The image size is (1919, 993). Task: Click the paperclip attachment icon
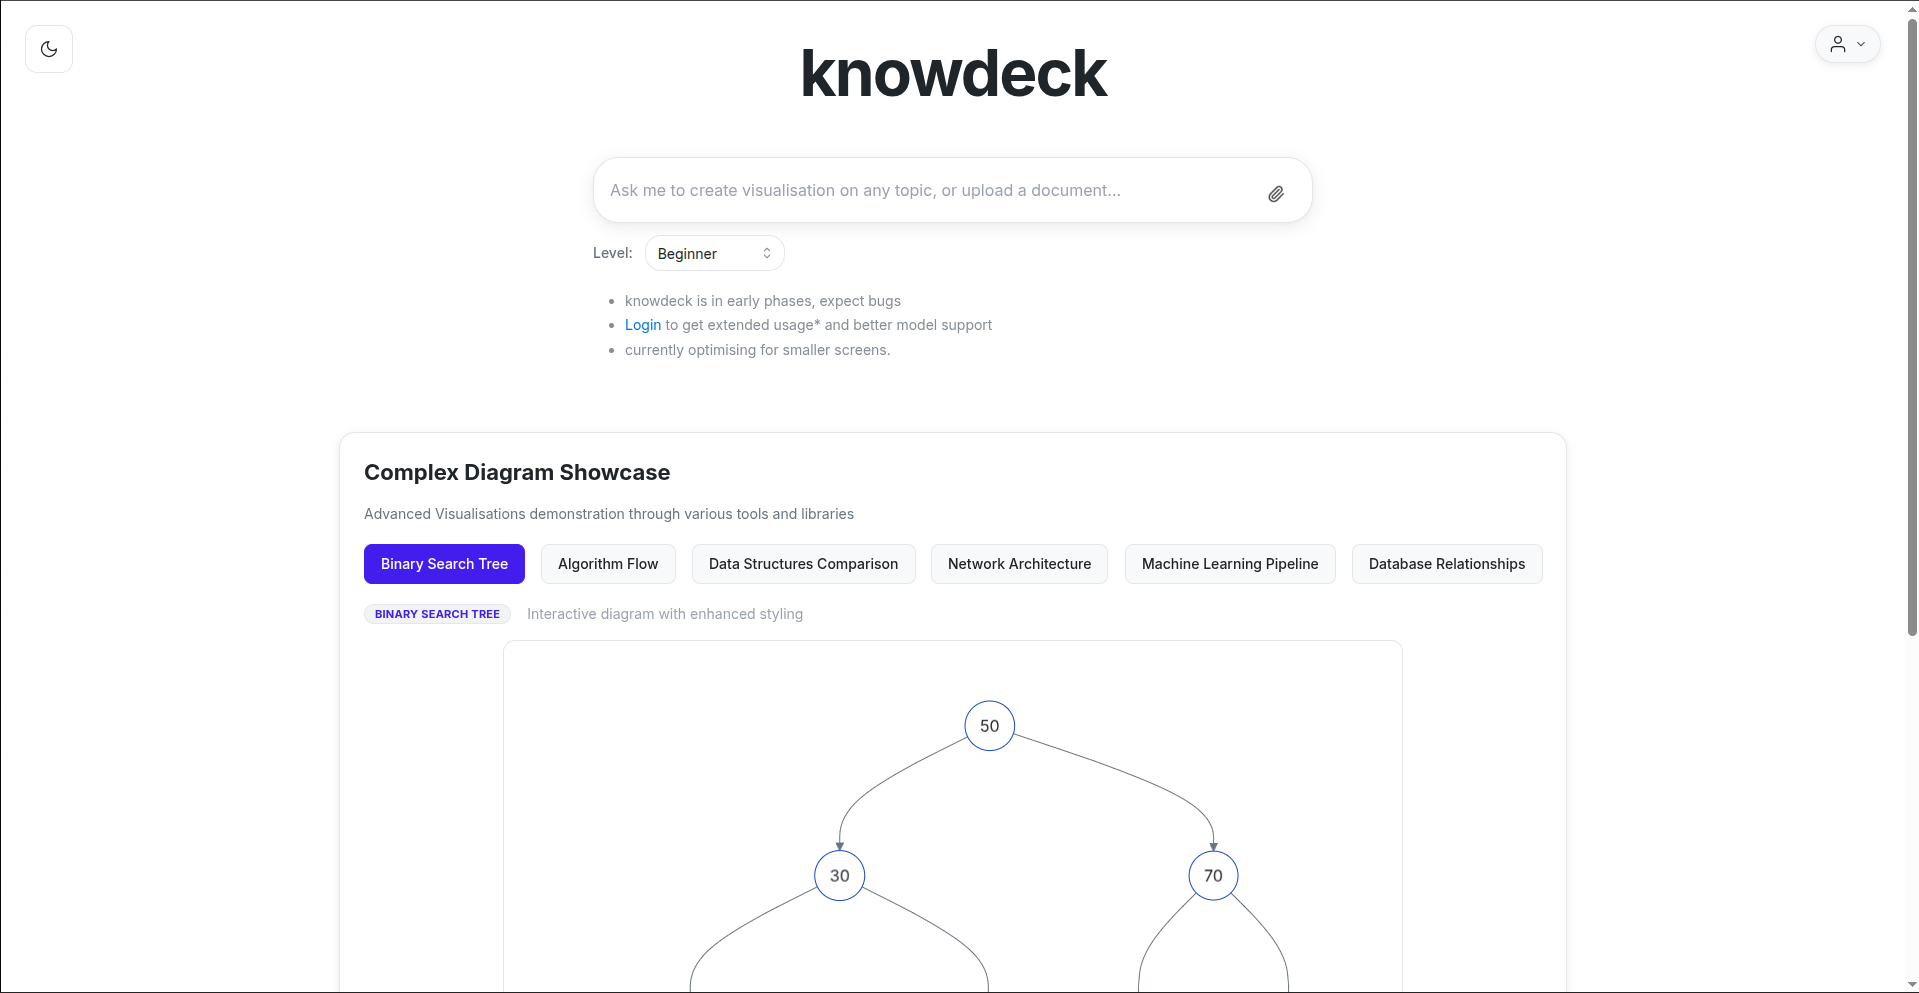coord(1276,192)
